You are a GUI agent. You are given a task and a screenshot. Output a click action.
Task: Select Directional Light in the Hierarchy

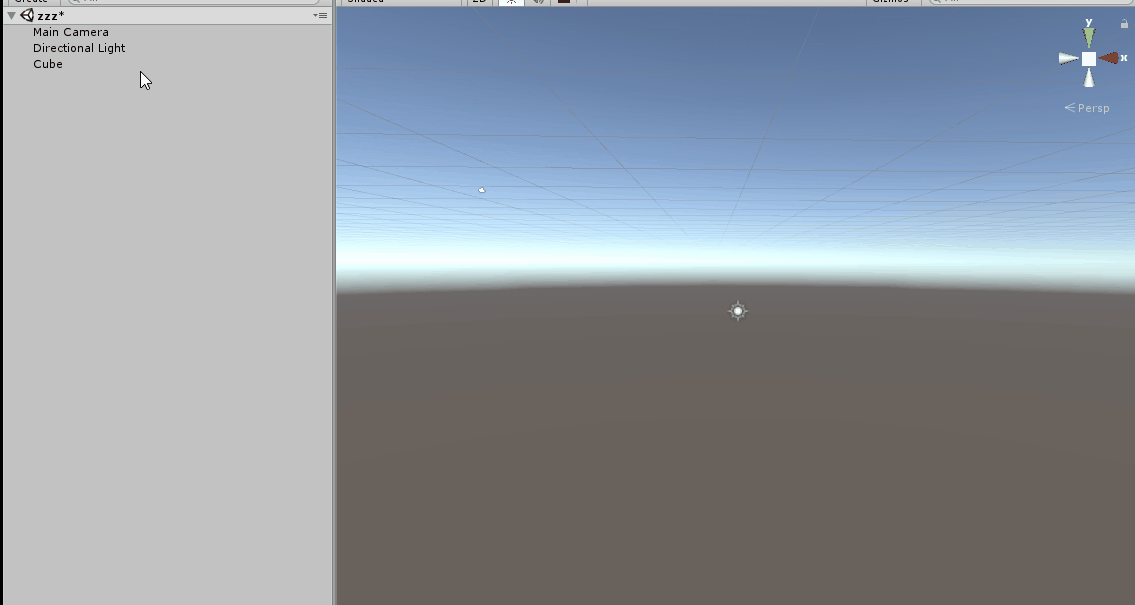pos(79,48)
